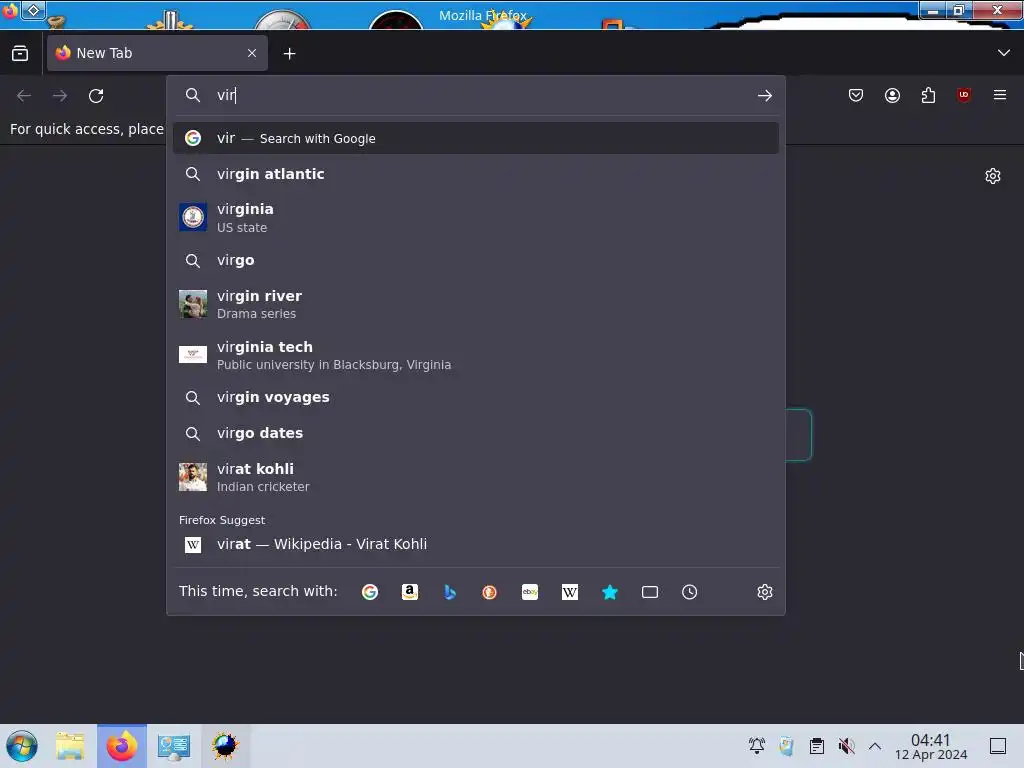
Task: Choose the 'virgin river' Drama series suggestion
Action: pyautogui.click(x=475, y=304)
